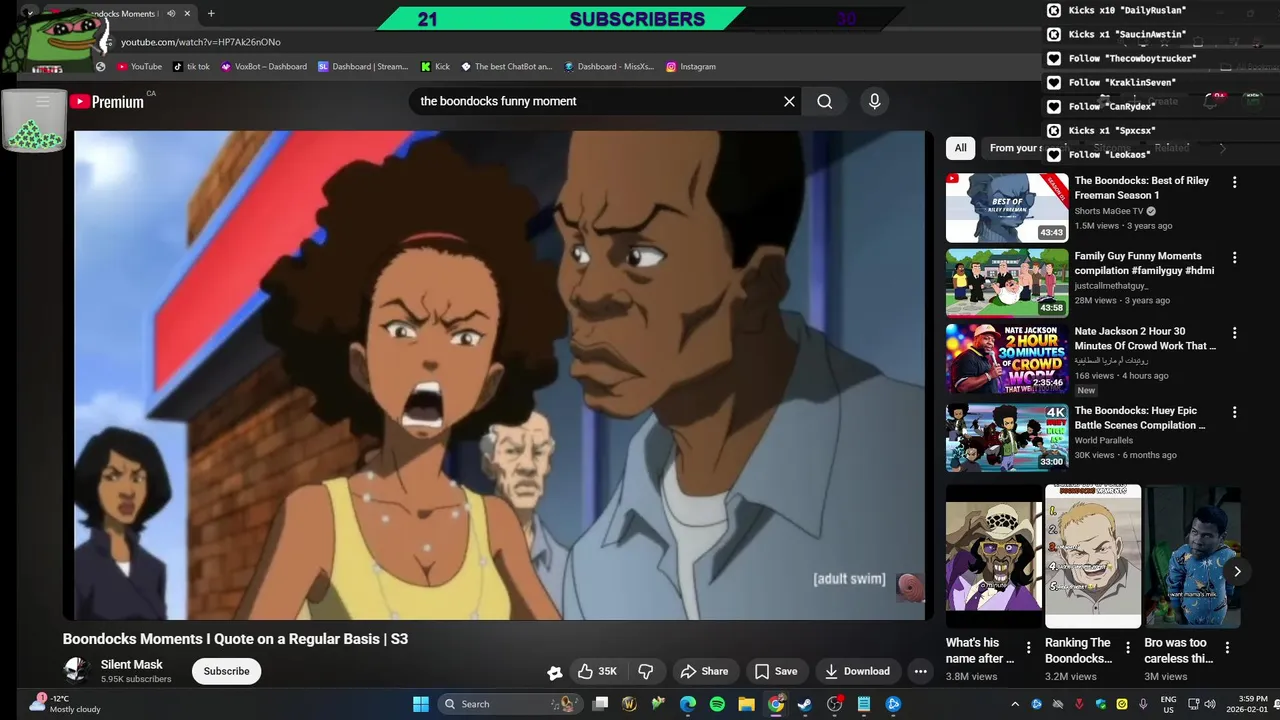Open options menu for Family Guy video
Screen dimensions: 1280x720
tap(1234, 257)
